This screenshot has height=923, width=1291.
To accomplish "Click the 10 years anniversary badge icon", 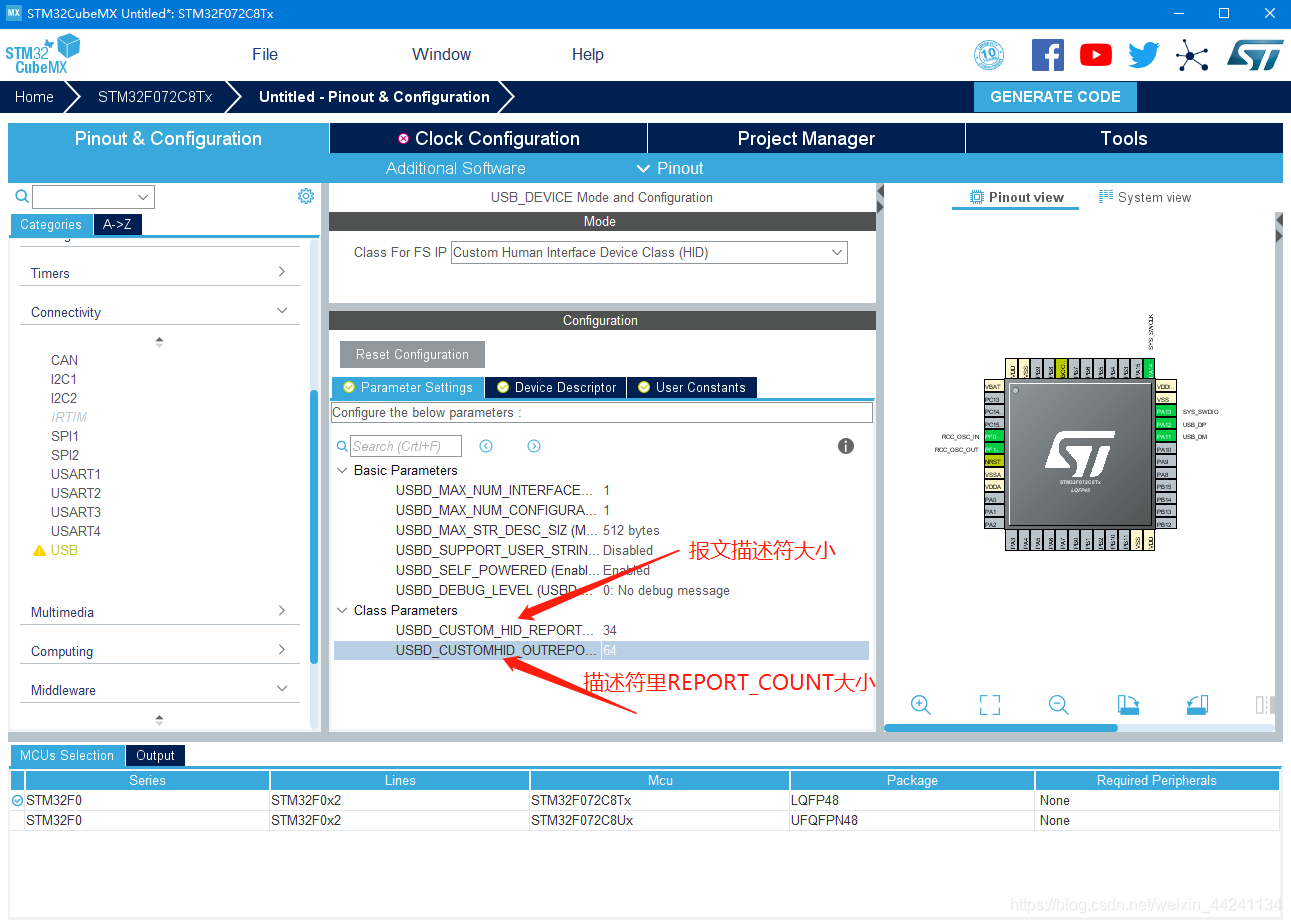I will 989,54.
